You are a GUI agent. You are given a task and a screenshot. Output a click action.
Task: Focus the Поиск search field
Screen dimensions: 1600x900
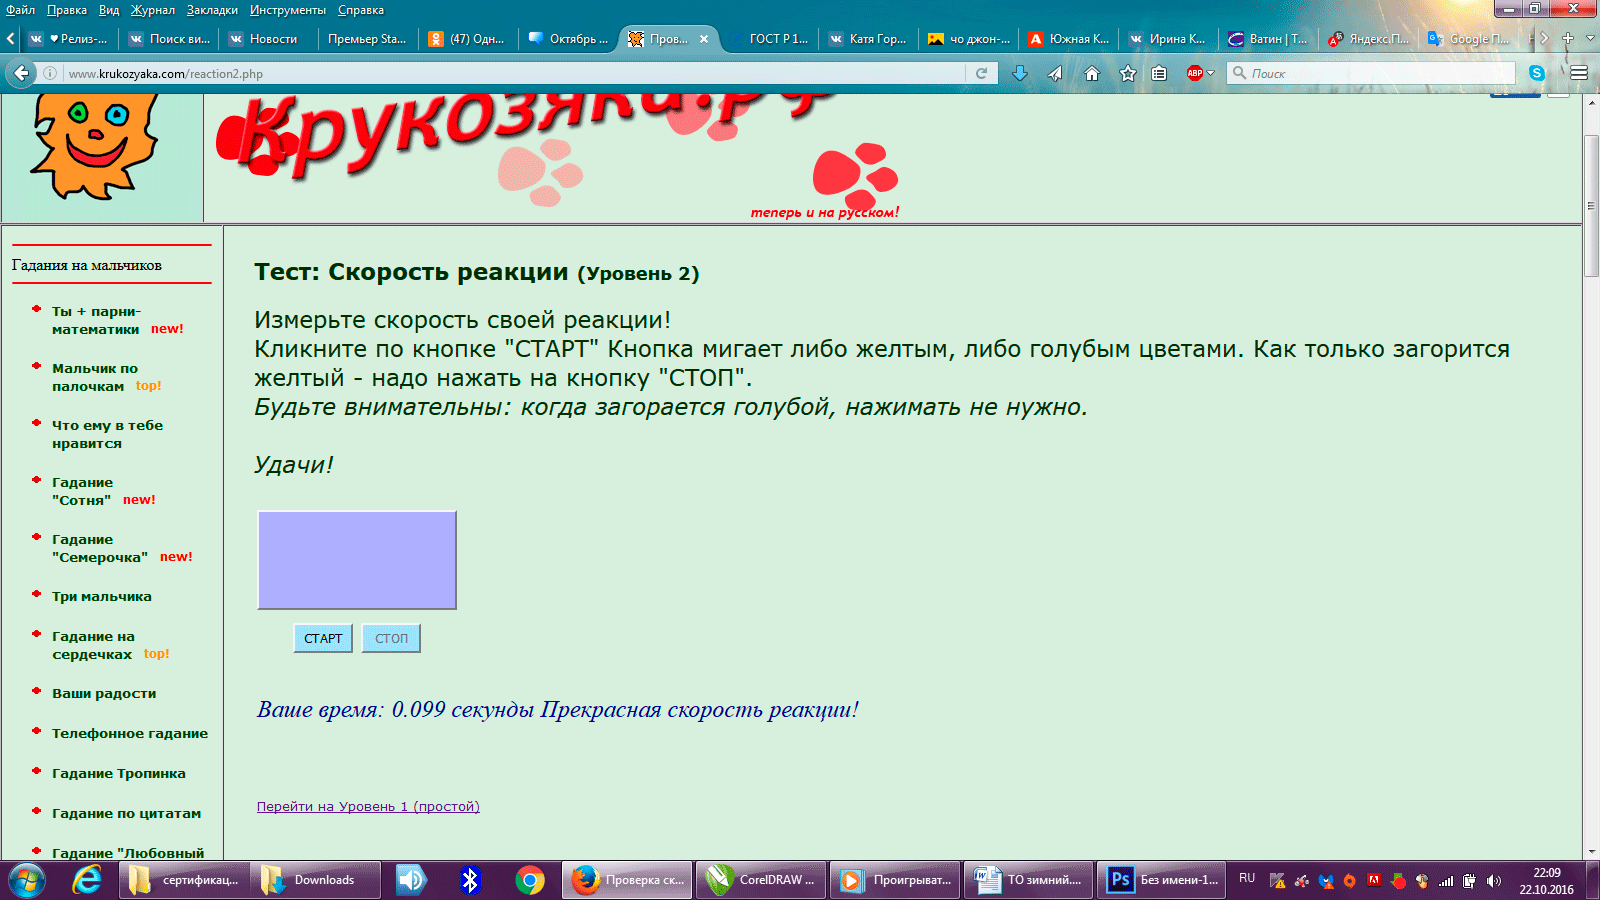pos(1371,73)
